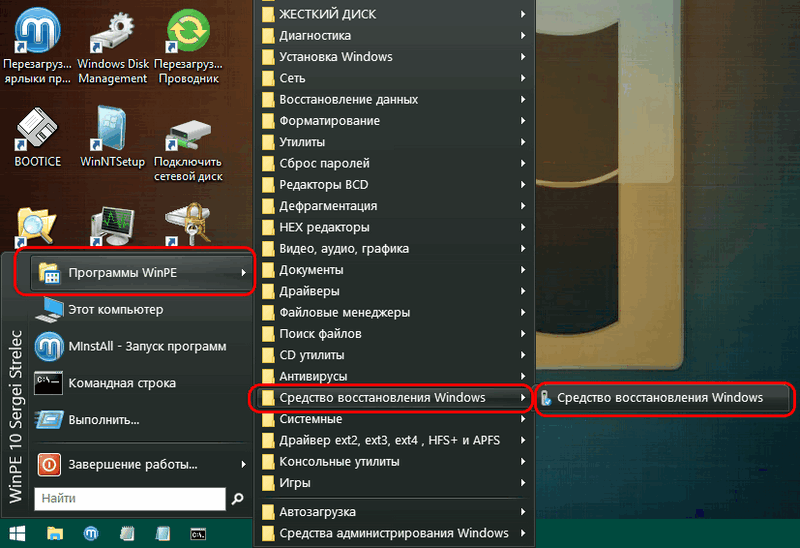This screenshot has height=548, width=800.
Task: Select Этот компьютер in start menu
Action: tap(140, 310)
